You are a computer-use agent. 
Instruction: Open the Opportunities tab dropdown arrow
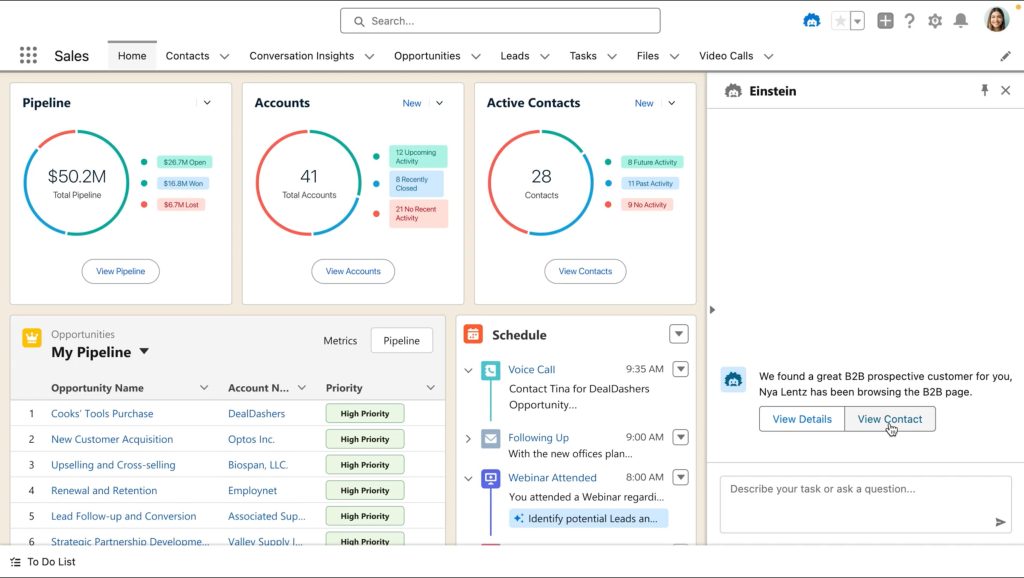475,56
